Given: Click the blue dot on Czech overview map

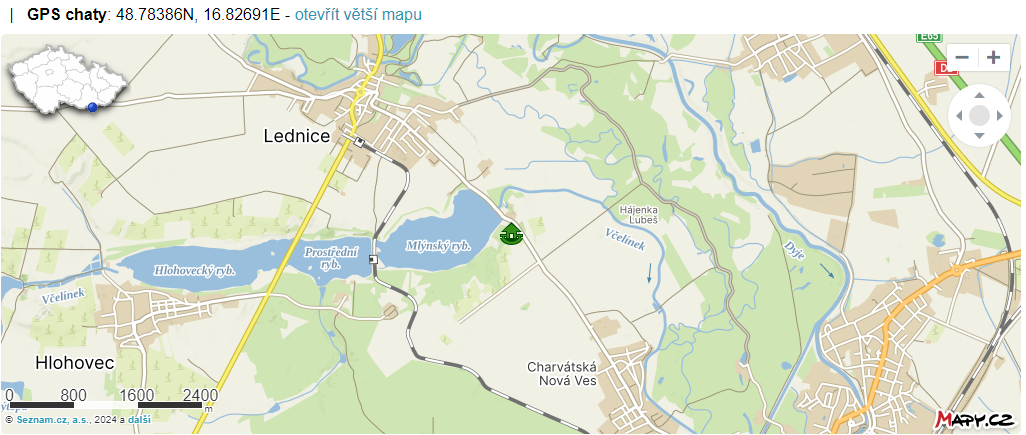Looking at the screenshot, I should click(x=92, y=107).
